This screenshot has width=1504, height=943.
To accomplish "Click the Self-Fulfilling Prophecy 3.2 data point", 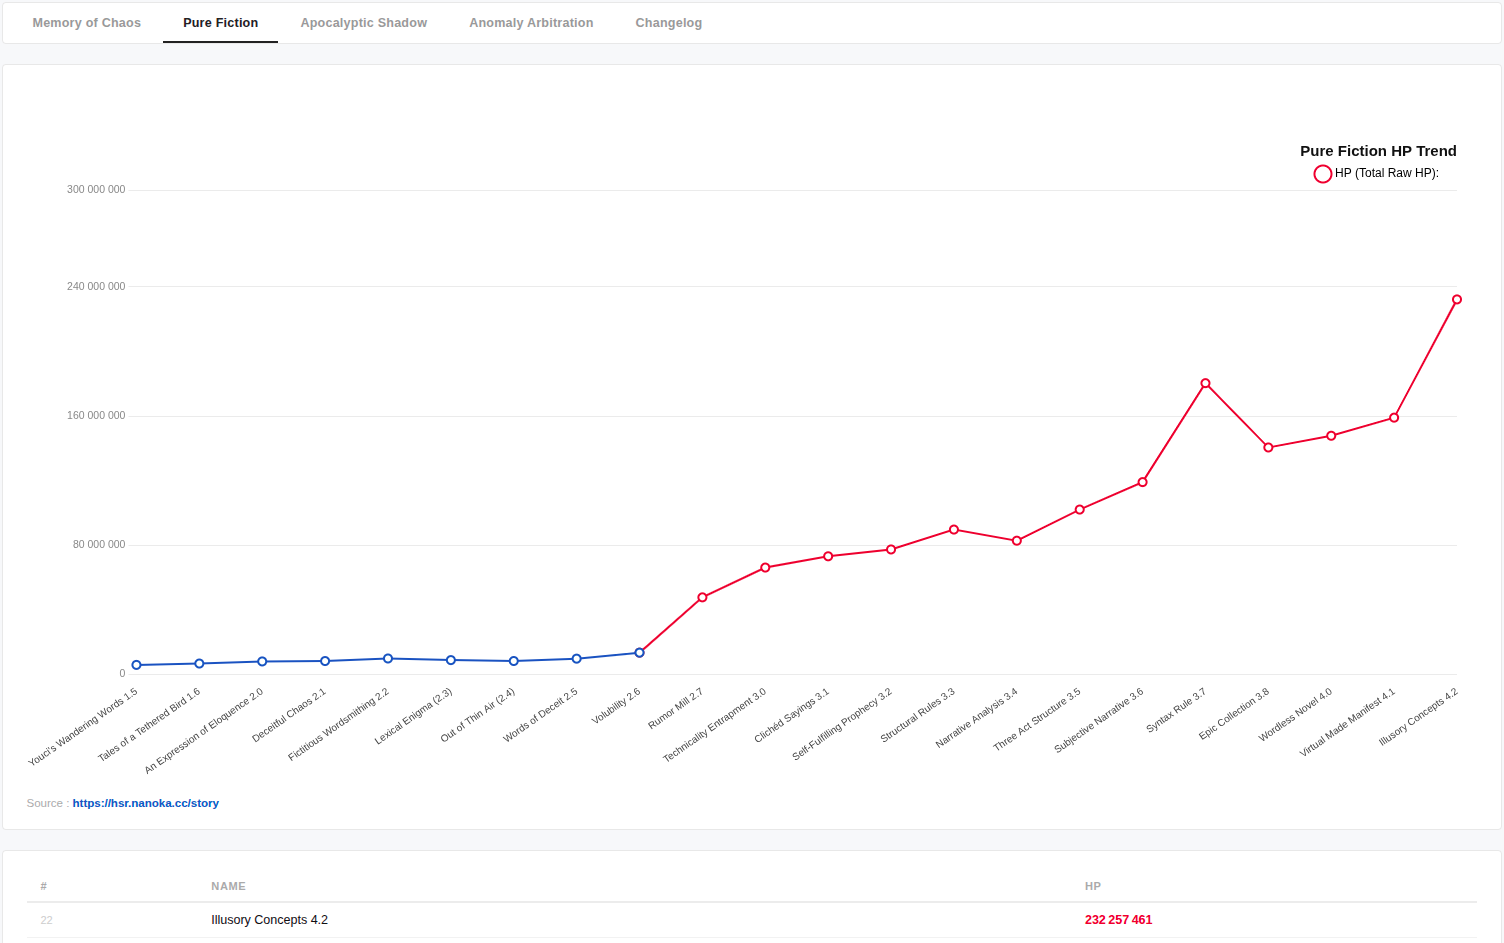I will 891,549.
